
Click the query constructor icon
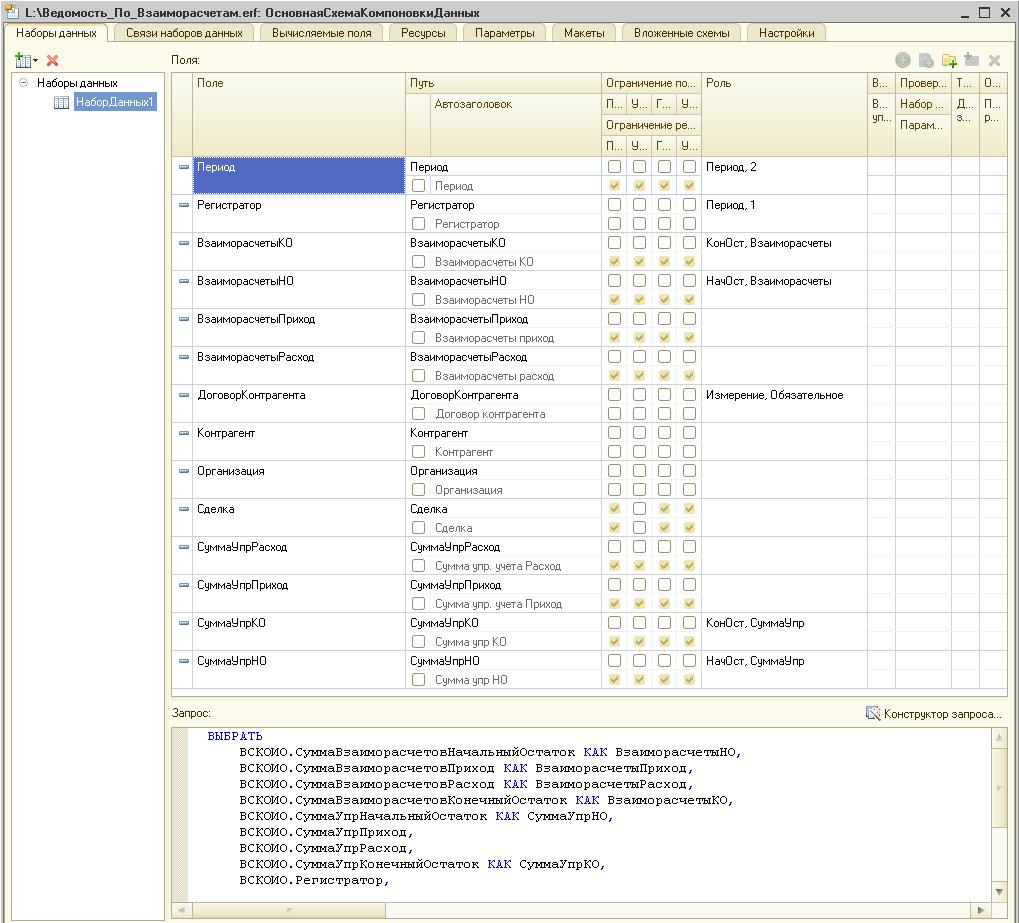tap(873, 713)
